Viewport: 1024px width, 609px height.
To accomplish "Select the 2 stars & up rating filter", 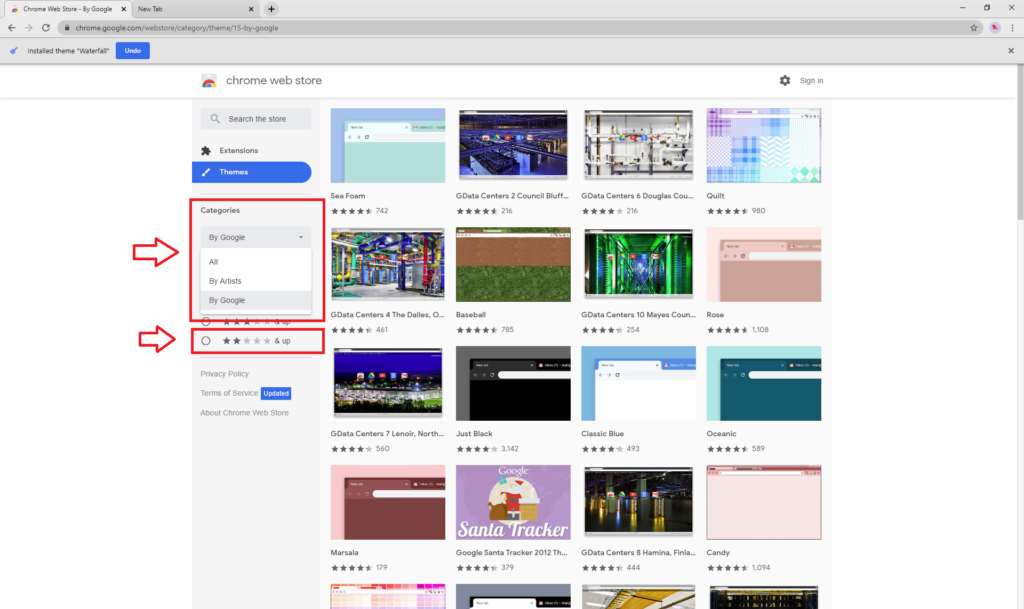I will click(206, 341).
